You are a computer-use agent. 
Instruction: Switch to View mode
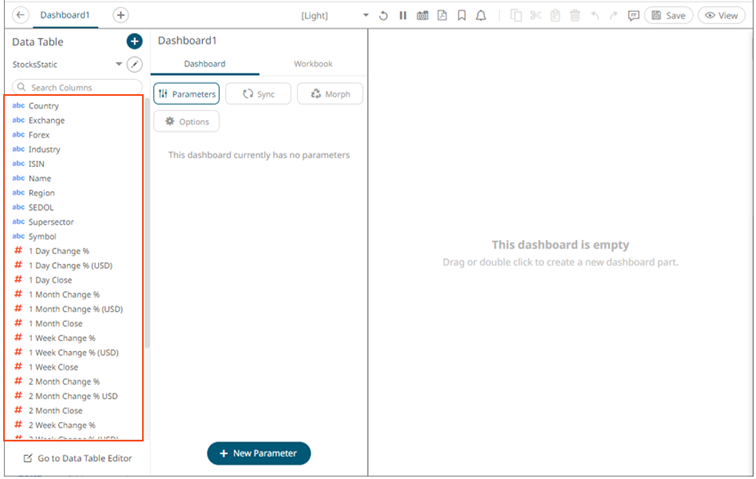point(721,15)
